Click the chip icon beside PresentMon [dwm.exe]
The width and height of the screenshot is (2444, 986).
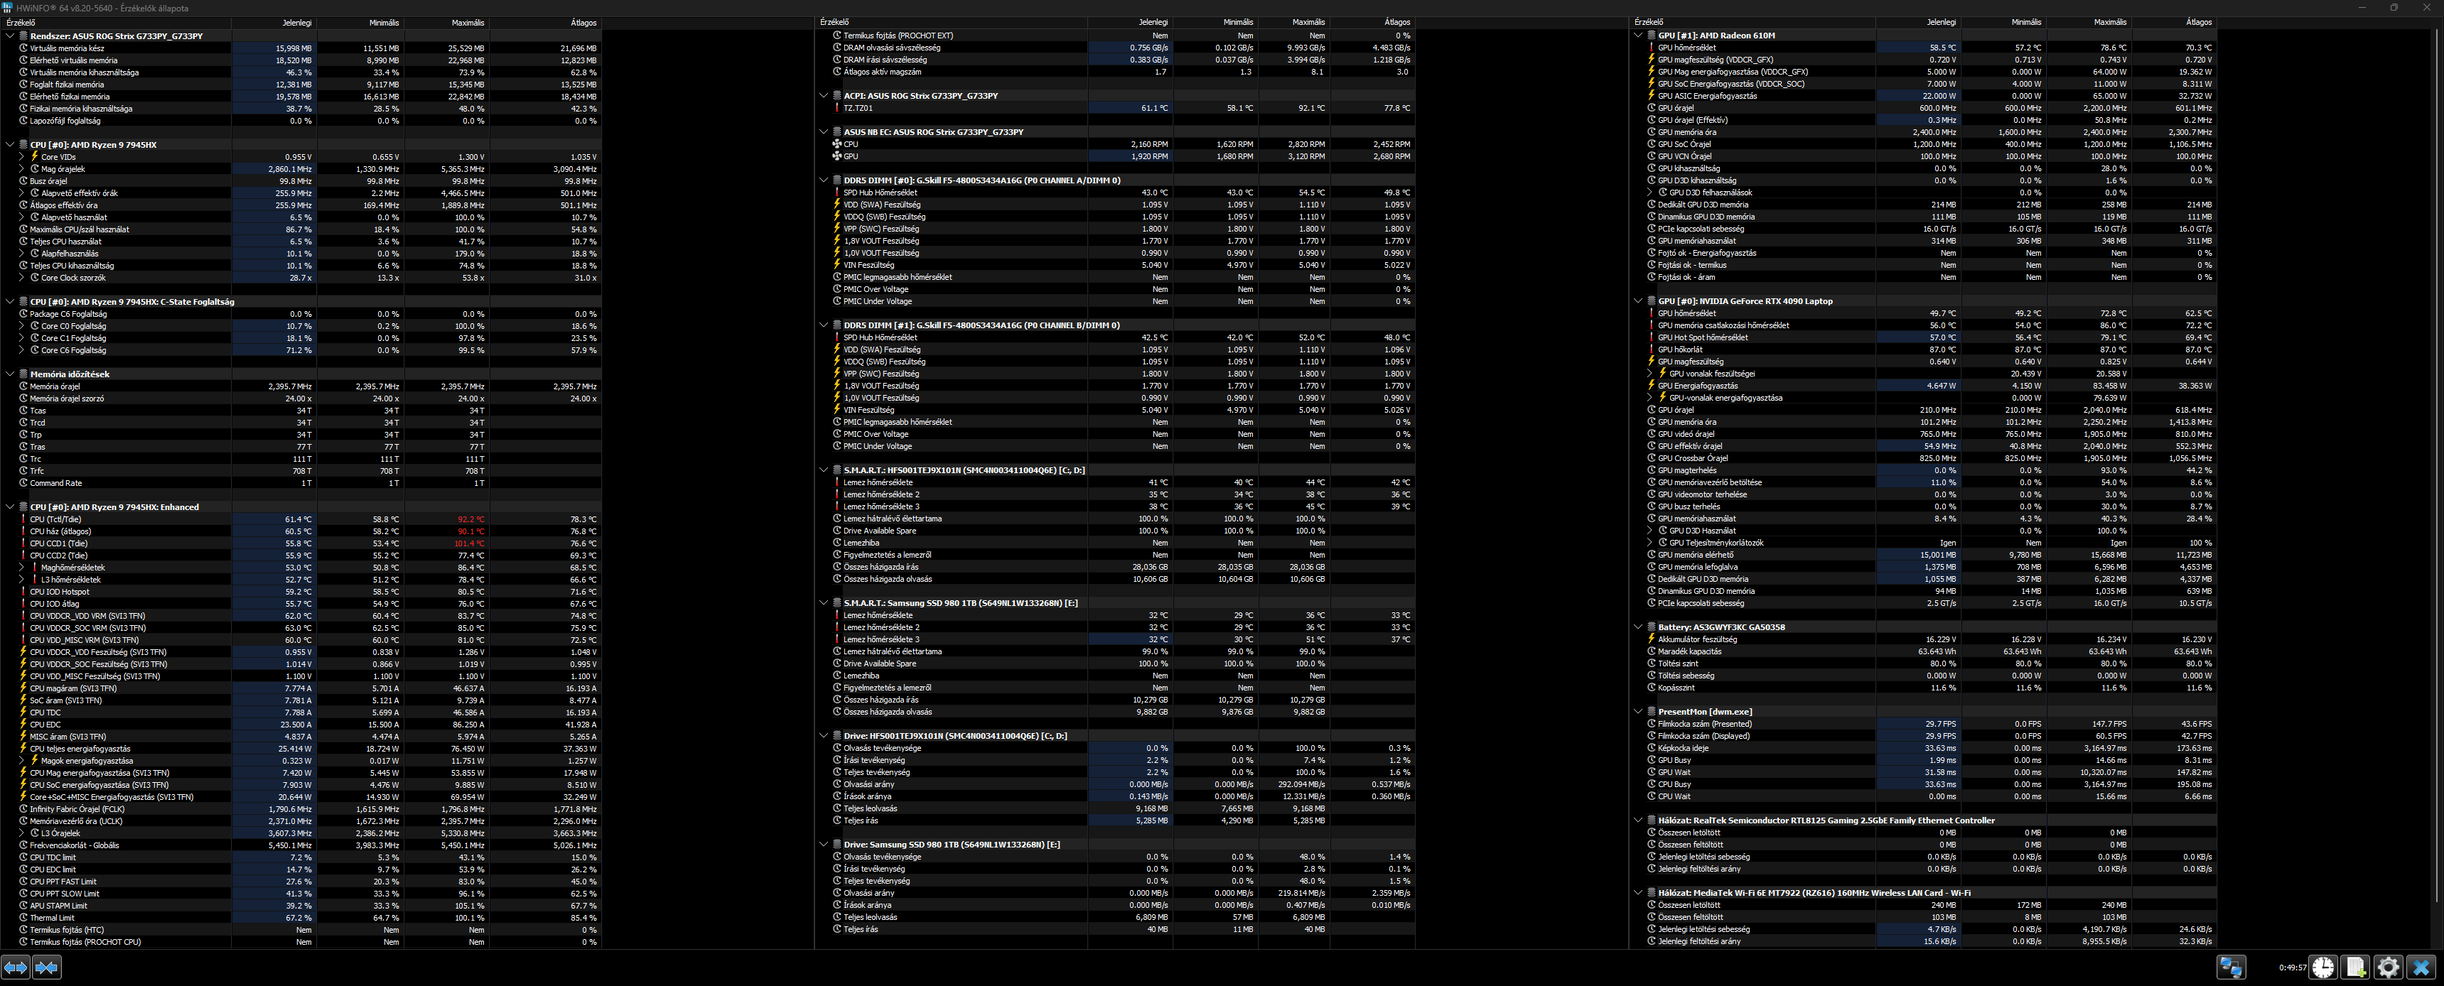click(x=1651, y=712)
